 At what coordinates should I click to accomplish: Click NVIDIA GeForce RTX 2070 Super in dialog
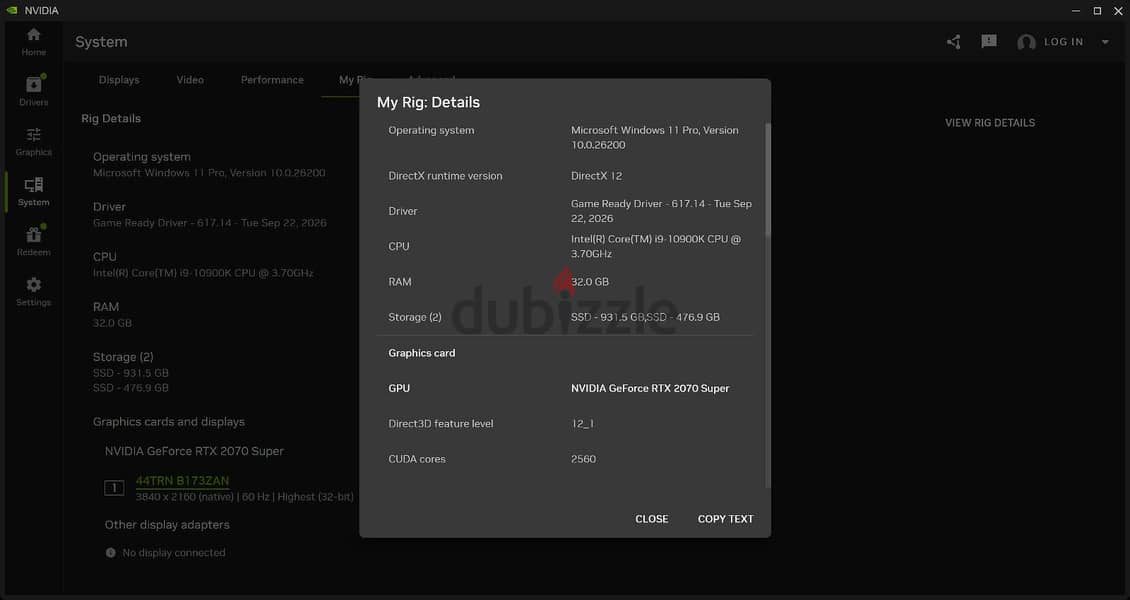[x=650, y=388]
